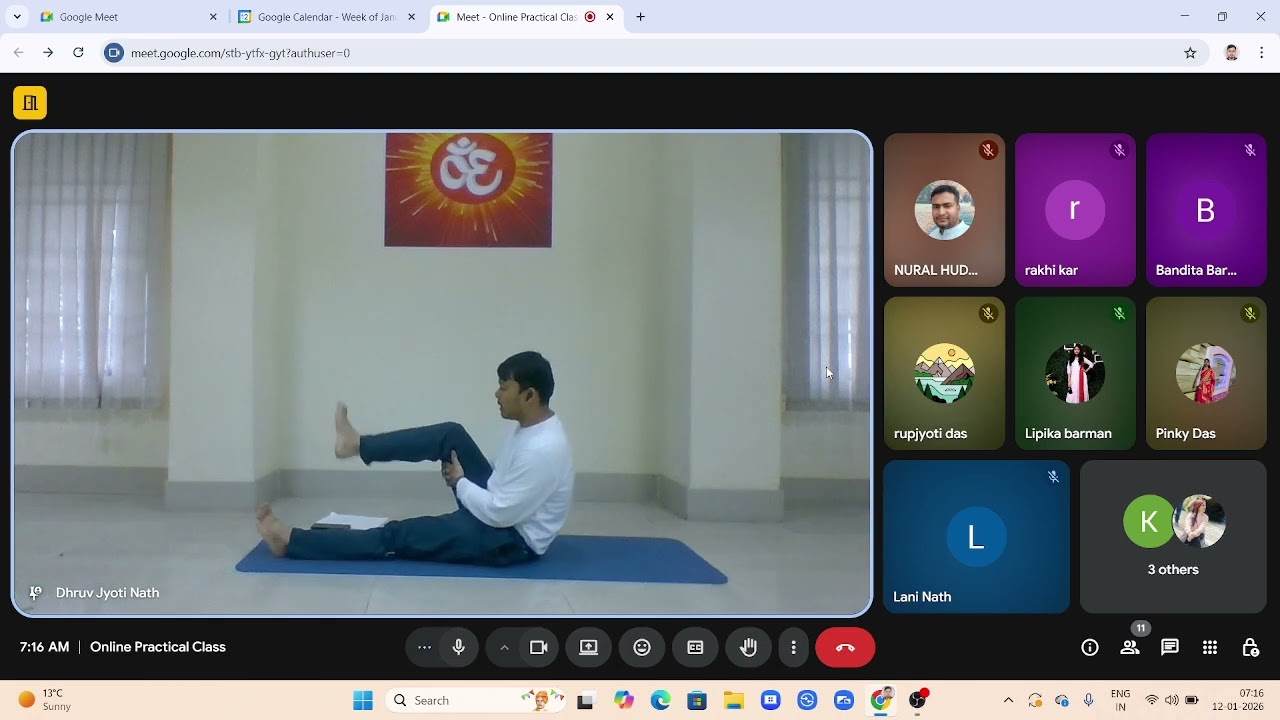Click the ENG IN language indicator
This screenshot has width=1280, height=720.
tap(1120, 700)
